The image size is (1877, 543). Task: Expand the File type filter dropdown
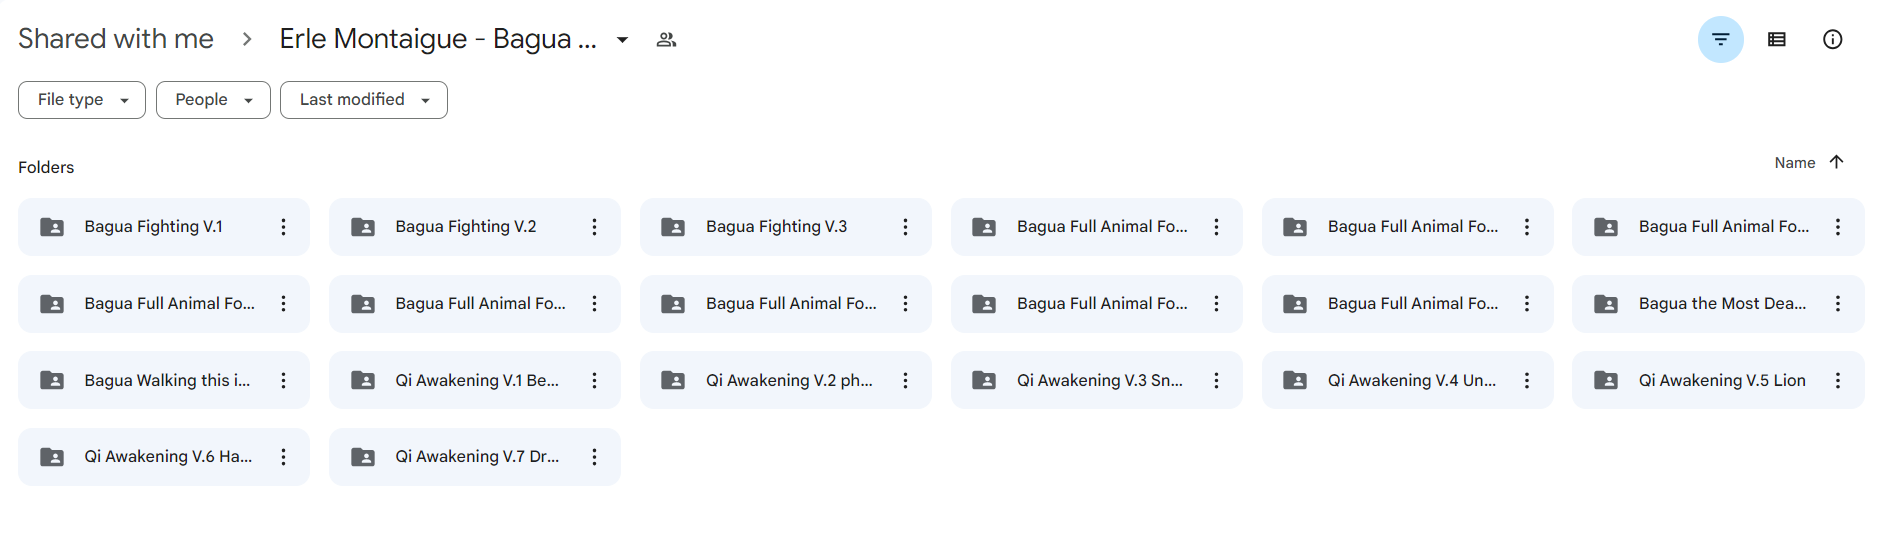(82, 100)
